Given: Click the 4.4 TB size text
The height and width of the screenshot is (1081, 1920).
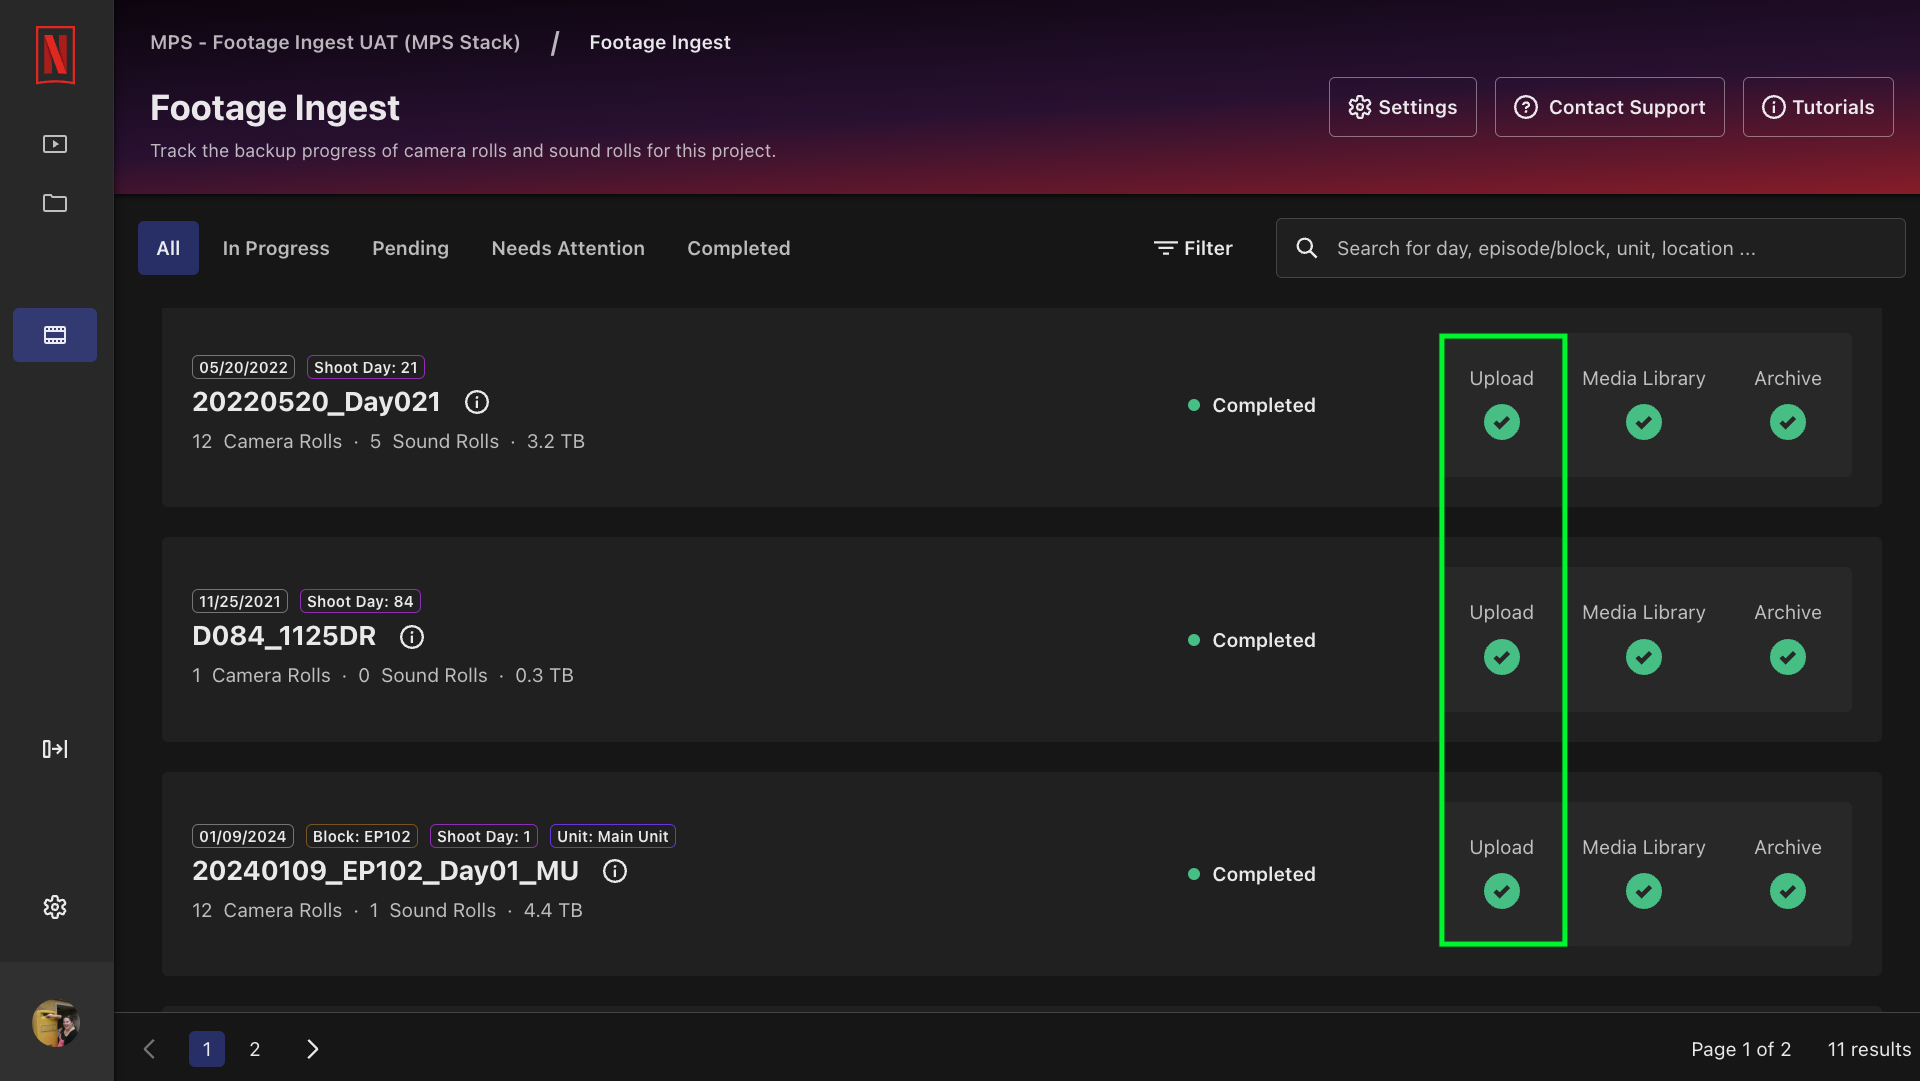Looking at the screenshot, I should pyautogui.click(x=553, y=910).
